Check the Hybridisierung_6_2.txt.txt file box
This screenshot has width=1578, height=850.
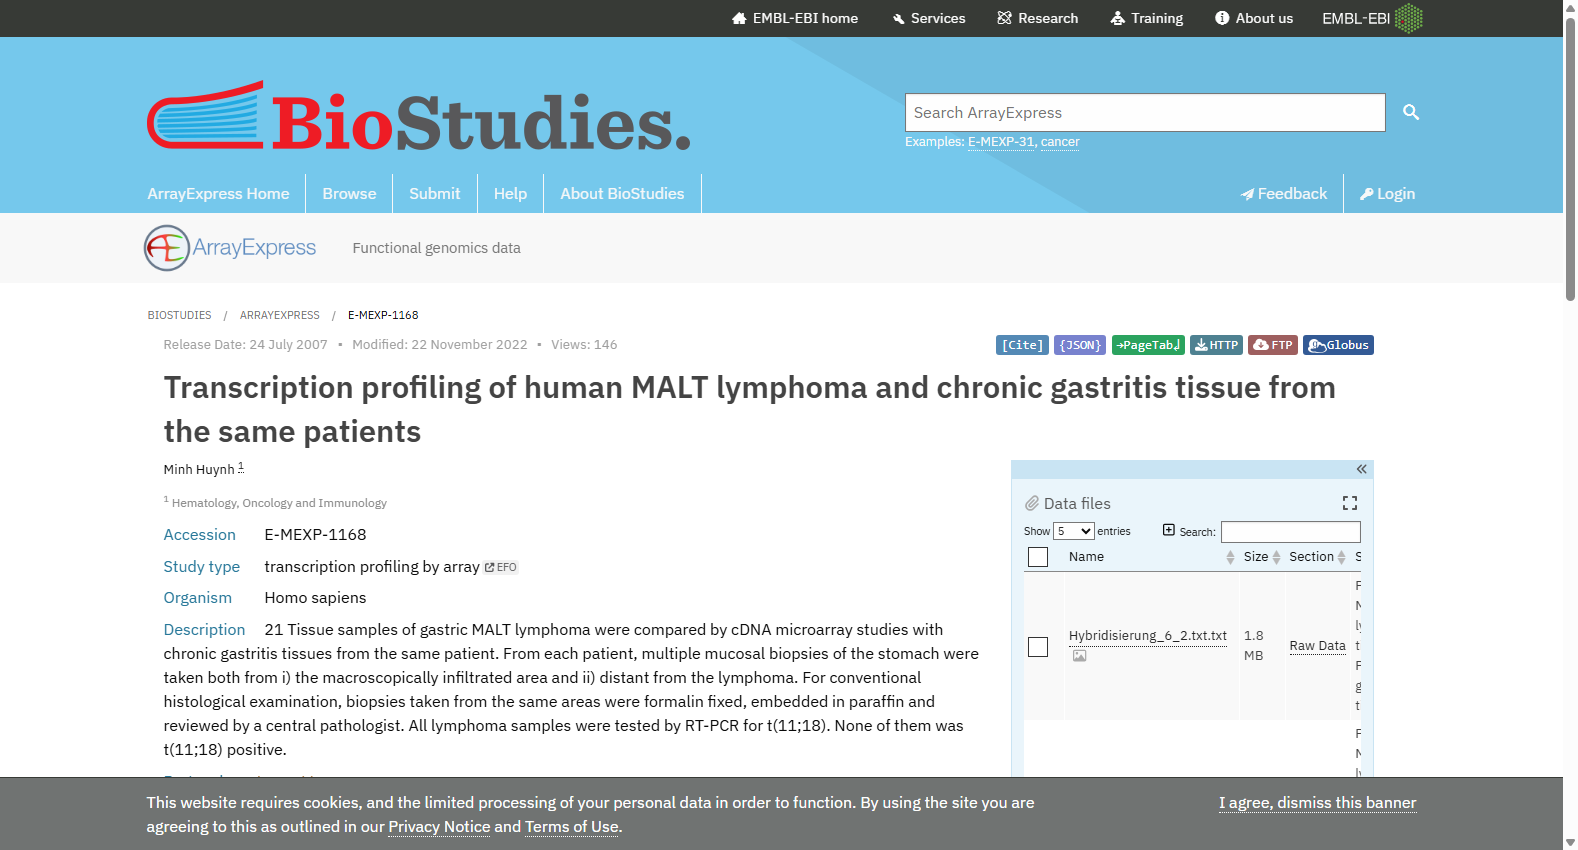(x=1038, y=647)
